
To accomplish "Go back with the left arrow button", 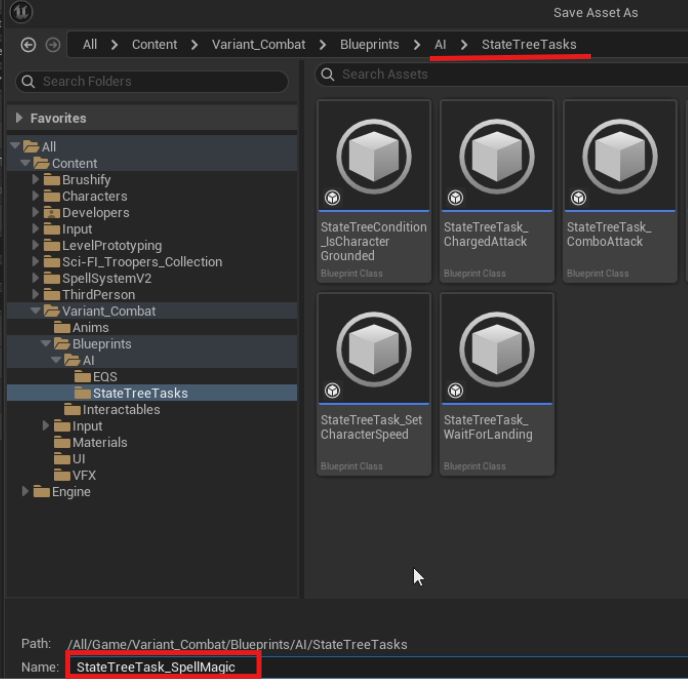I will click(28, 45).
